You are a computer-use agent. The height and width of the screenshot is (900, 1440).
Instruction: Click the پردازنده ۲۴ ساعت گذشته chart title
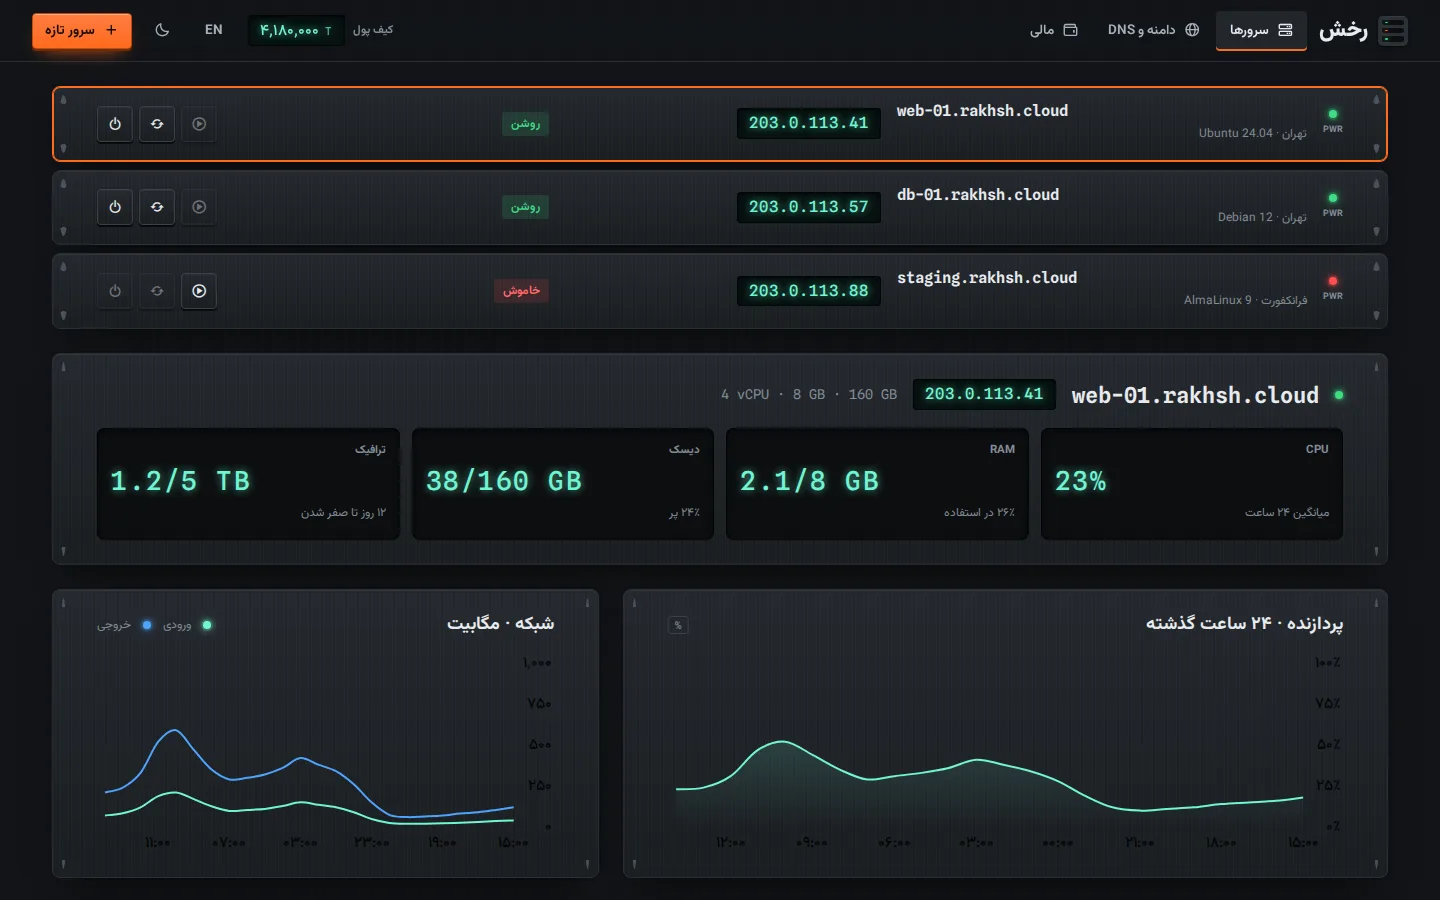pyautogui.click(x=1244, y=623)
